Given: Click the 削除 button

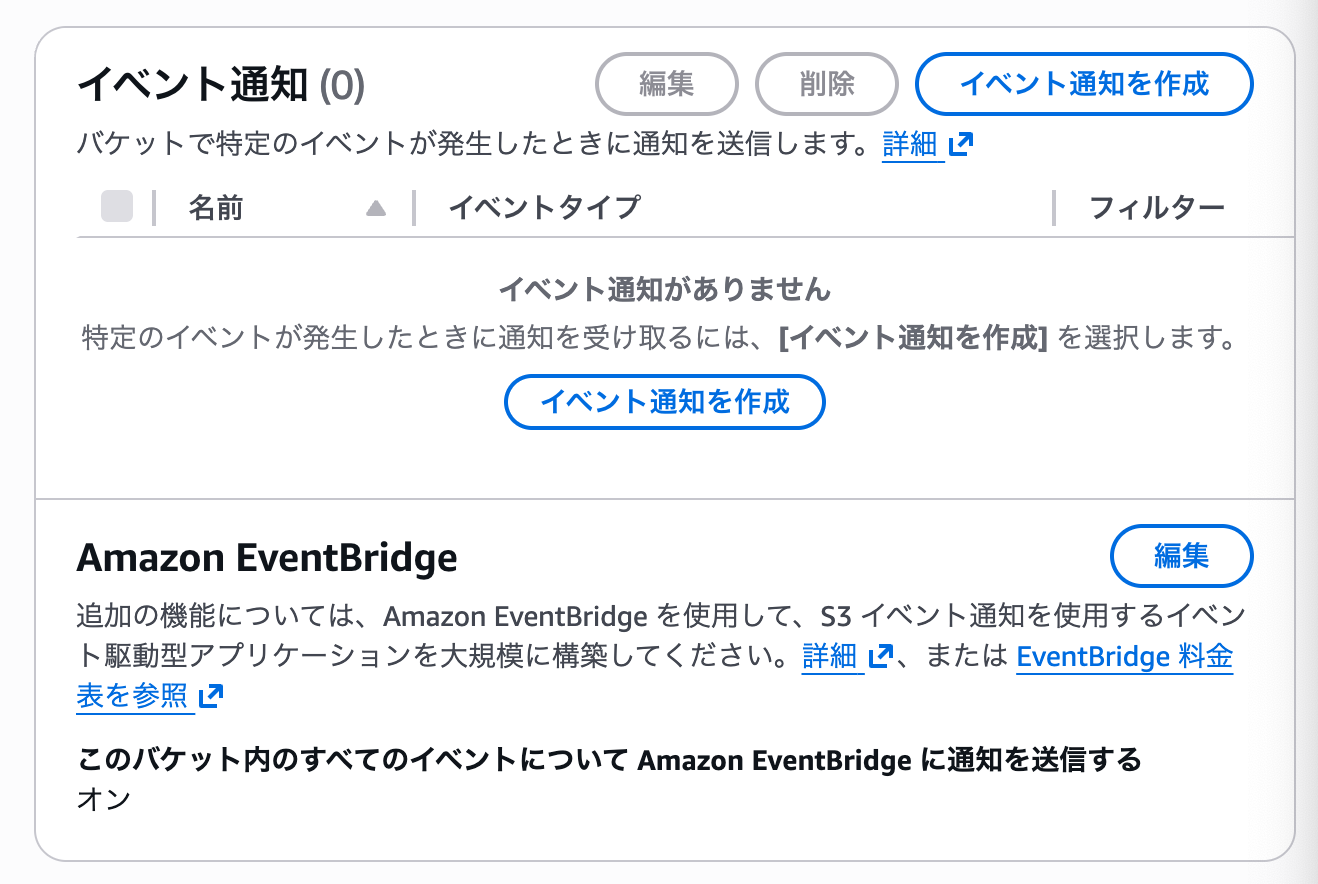Looking at the screenshot, I should tap(827, 84).
